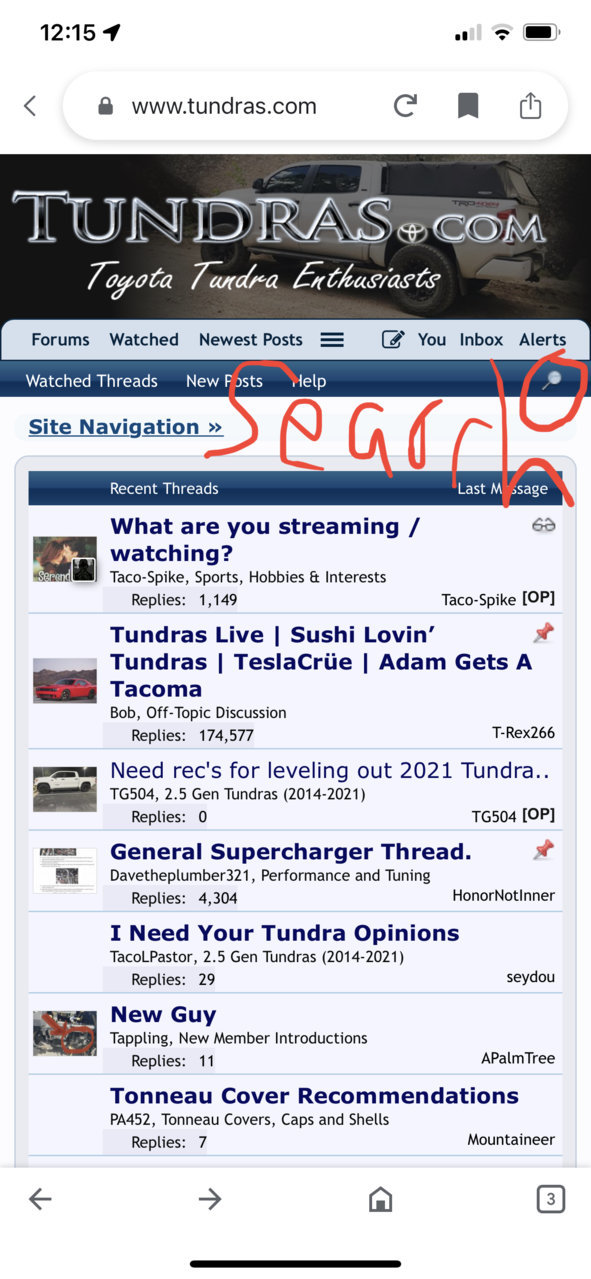The height and width of the screenshot is (1279, 591).
Task: Open the General Supercharger Thread
Action: point(291,852)
